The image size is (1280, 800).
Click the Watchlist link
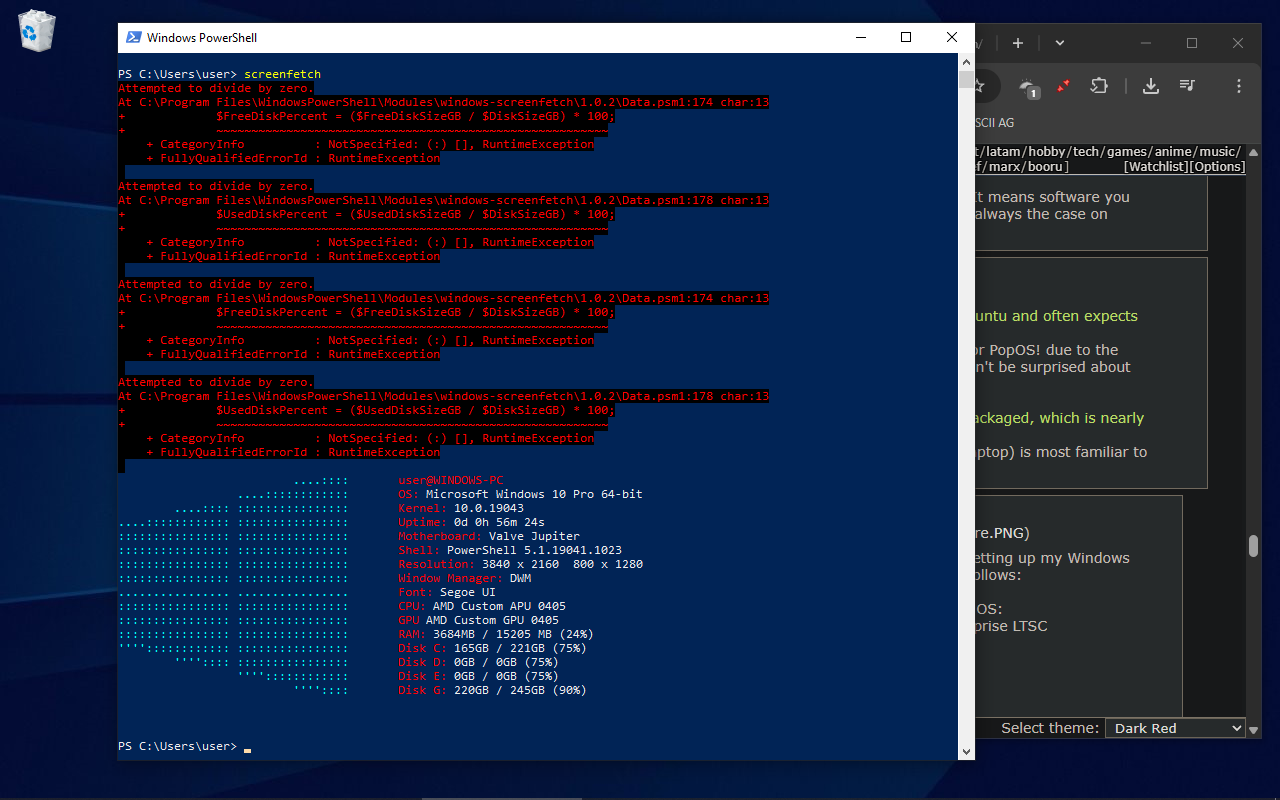pyautogui.click(x=1156, y=167)
